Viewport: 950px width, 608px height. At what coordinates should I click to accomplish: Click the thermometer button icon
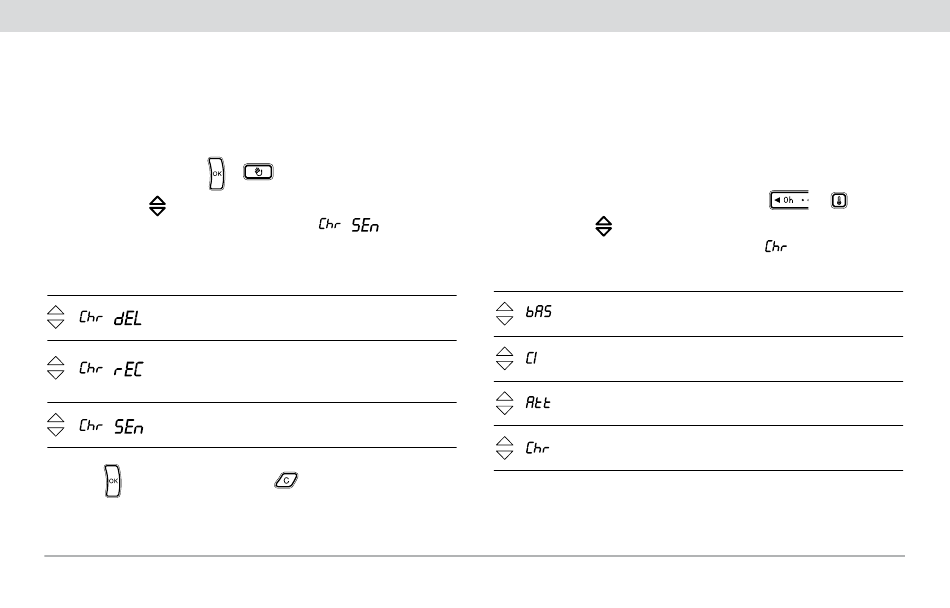coord(838,200)
